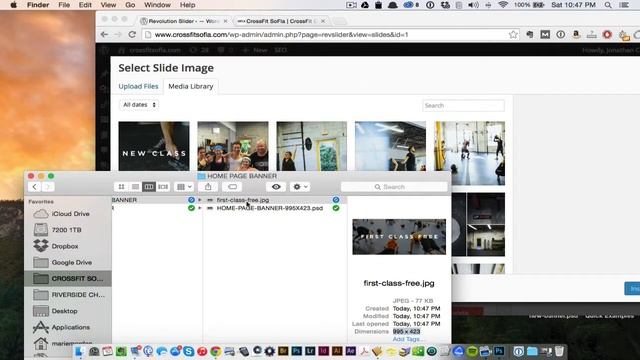Click the volume menu bar icon
This screenshot has height=360, width=640.
[x=473, y=5]
